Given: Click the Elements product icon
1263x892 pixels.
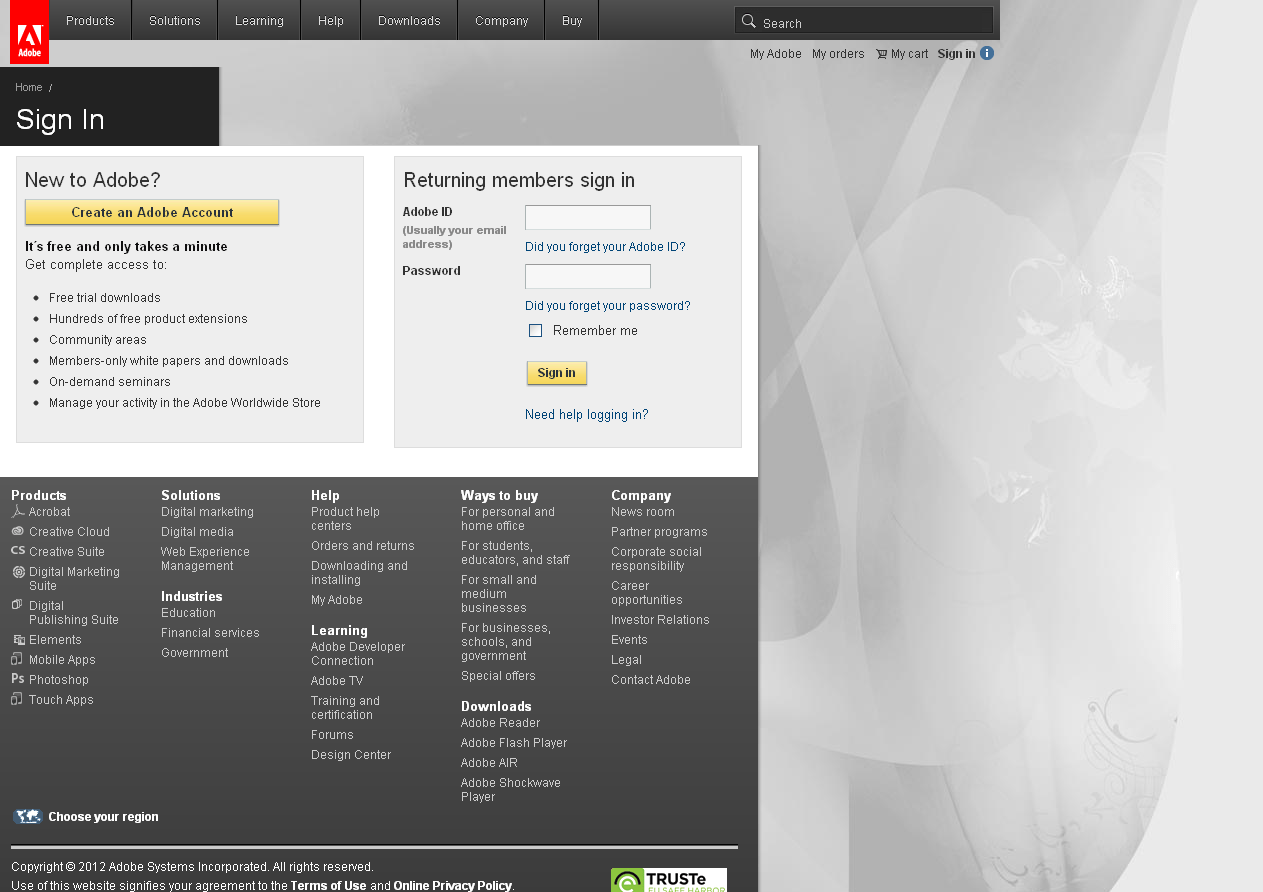Looking at the screenshot, I should (18, 640).
